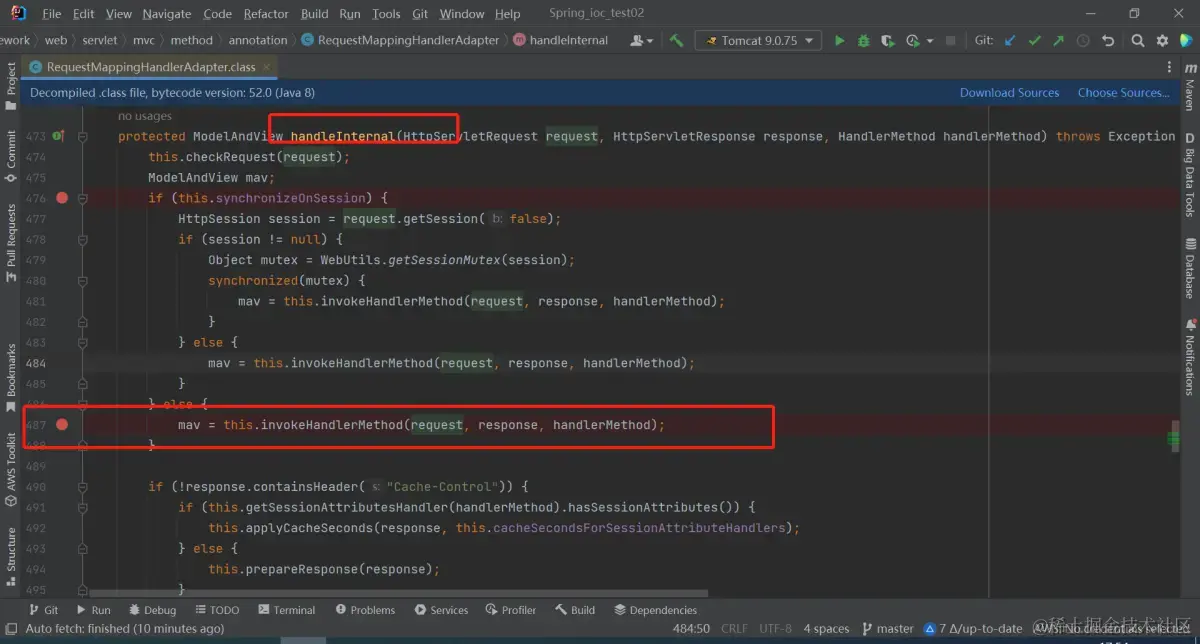The width and height of the screenshot is (1200, 644).
Task: Click the master git branch widget
Action: tap(887, 628)
